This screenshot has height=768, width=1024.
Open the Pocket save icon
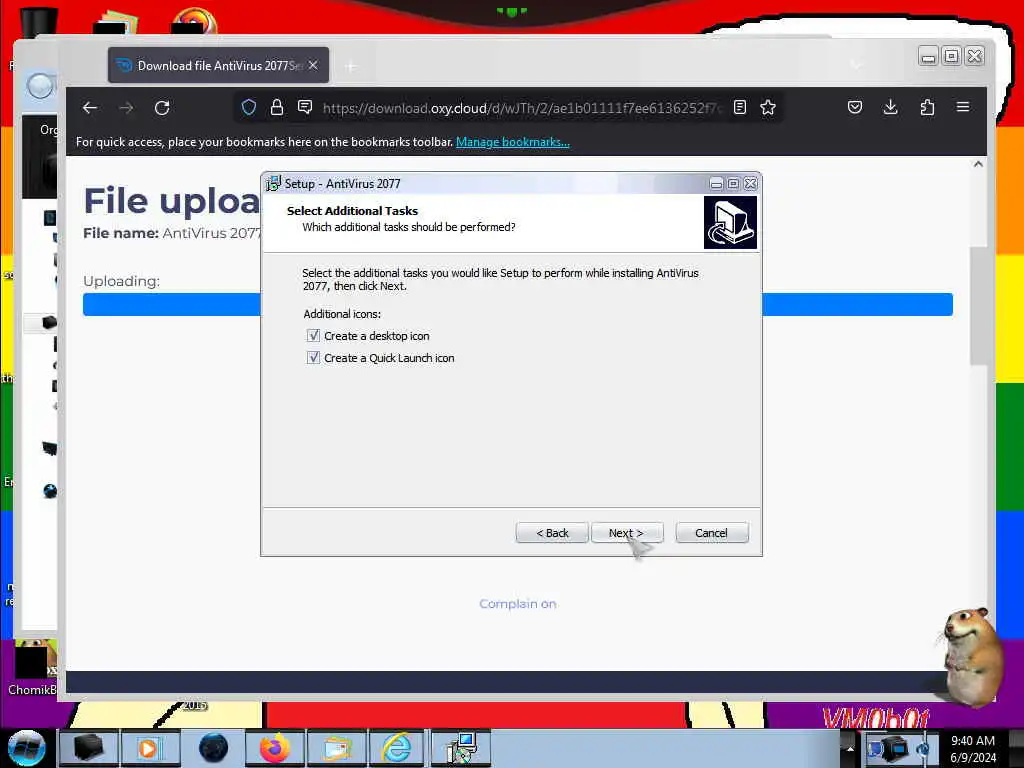[x=855, y=107]
